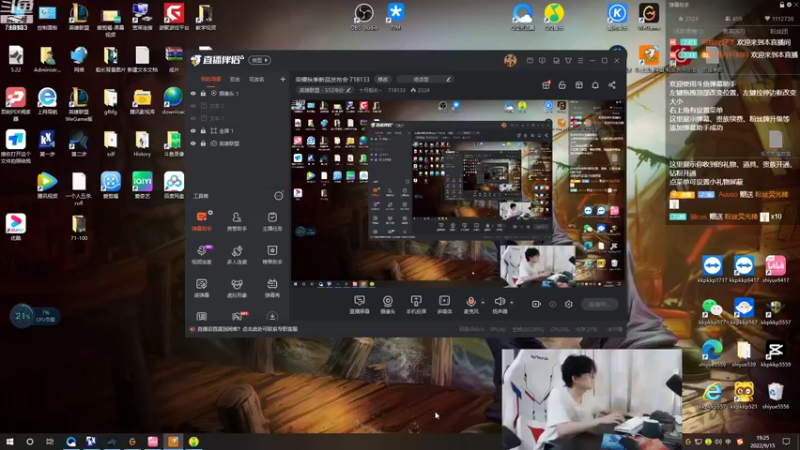This screenshot has width=800, height=450.
Task: Open the 多人连麦 multi-person co-stream tool
Action: (x=237, y=254)
